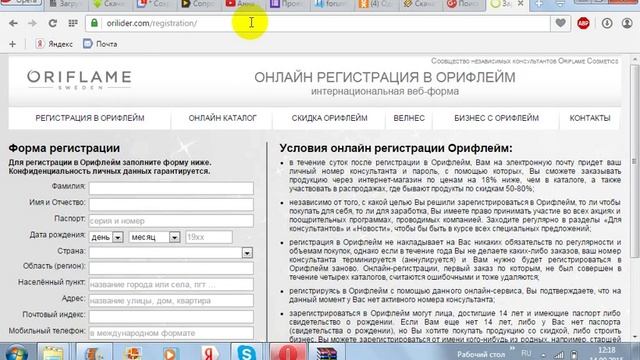Click the Мобильный телефон field
Screen dimensions: 640x360
pos(171,333)
